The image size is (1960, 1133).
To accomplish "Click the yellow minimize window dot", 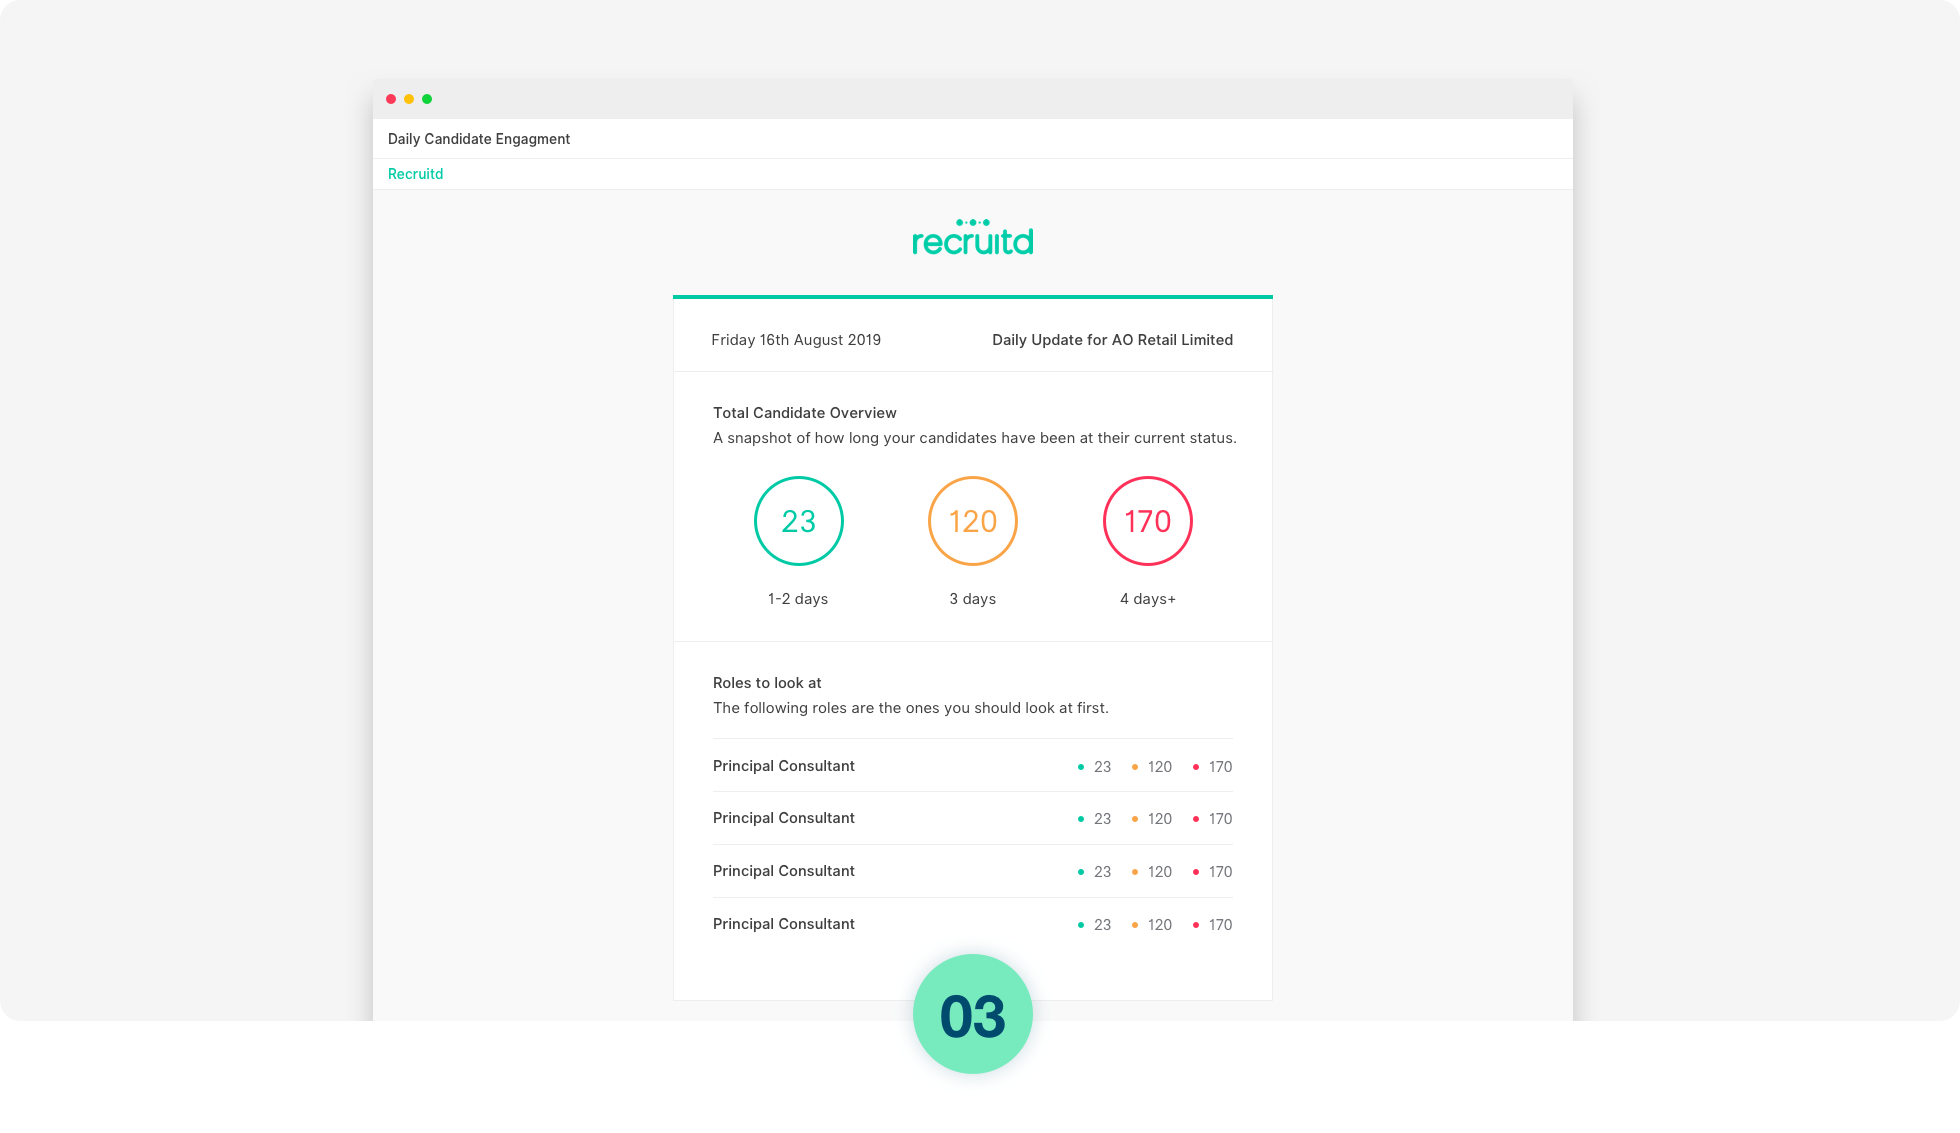I will coord(409,99).
